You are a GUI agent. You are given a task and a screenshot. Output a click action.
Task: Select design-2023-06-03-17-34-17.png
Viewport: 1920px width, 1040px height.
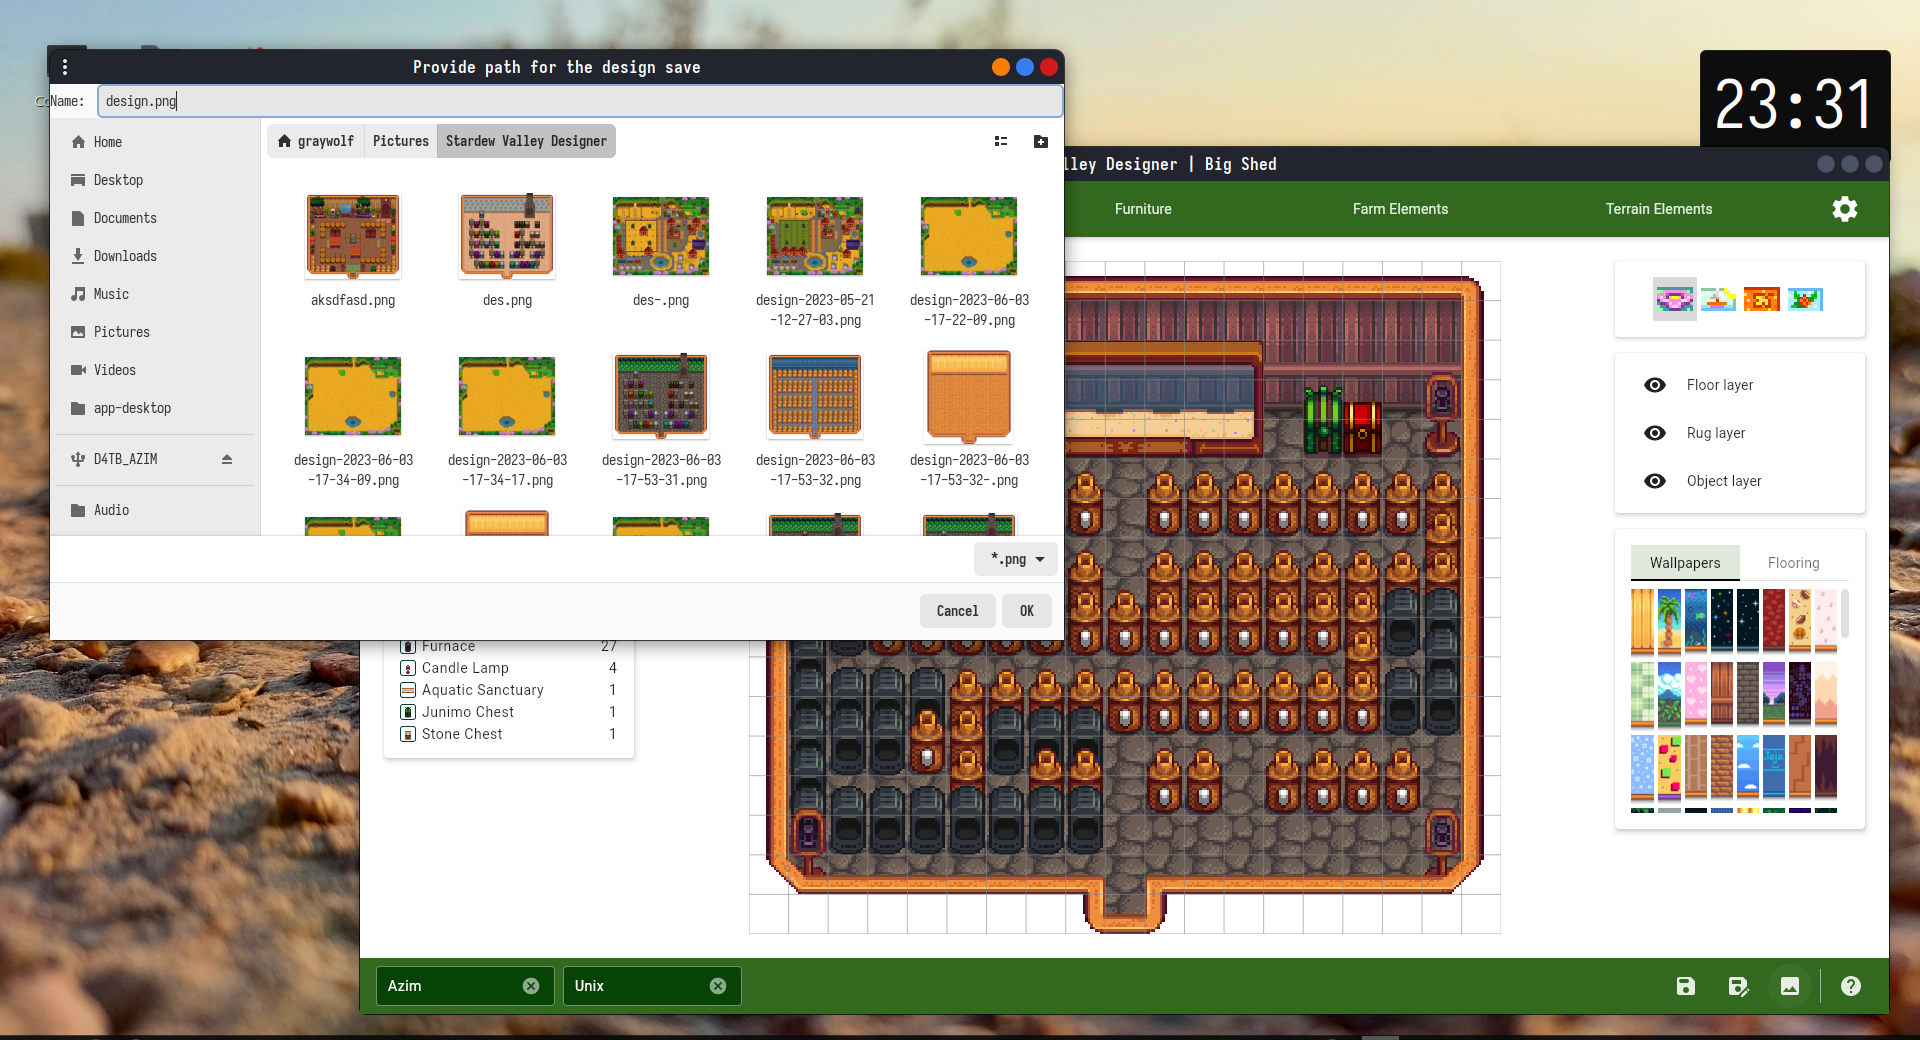tap(507, 420)
